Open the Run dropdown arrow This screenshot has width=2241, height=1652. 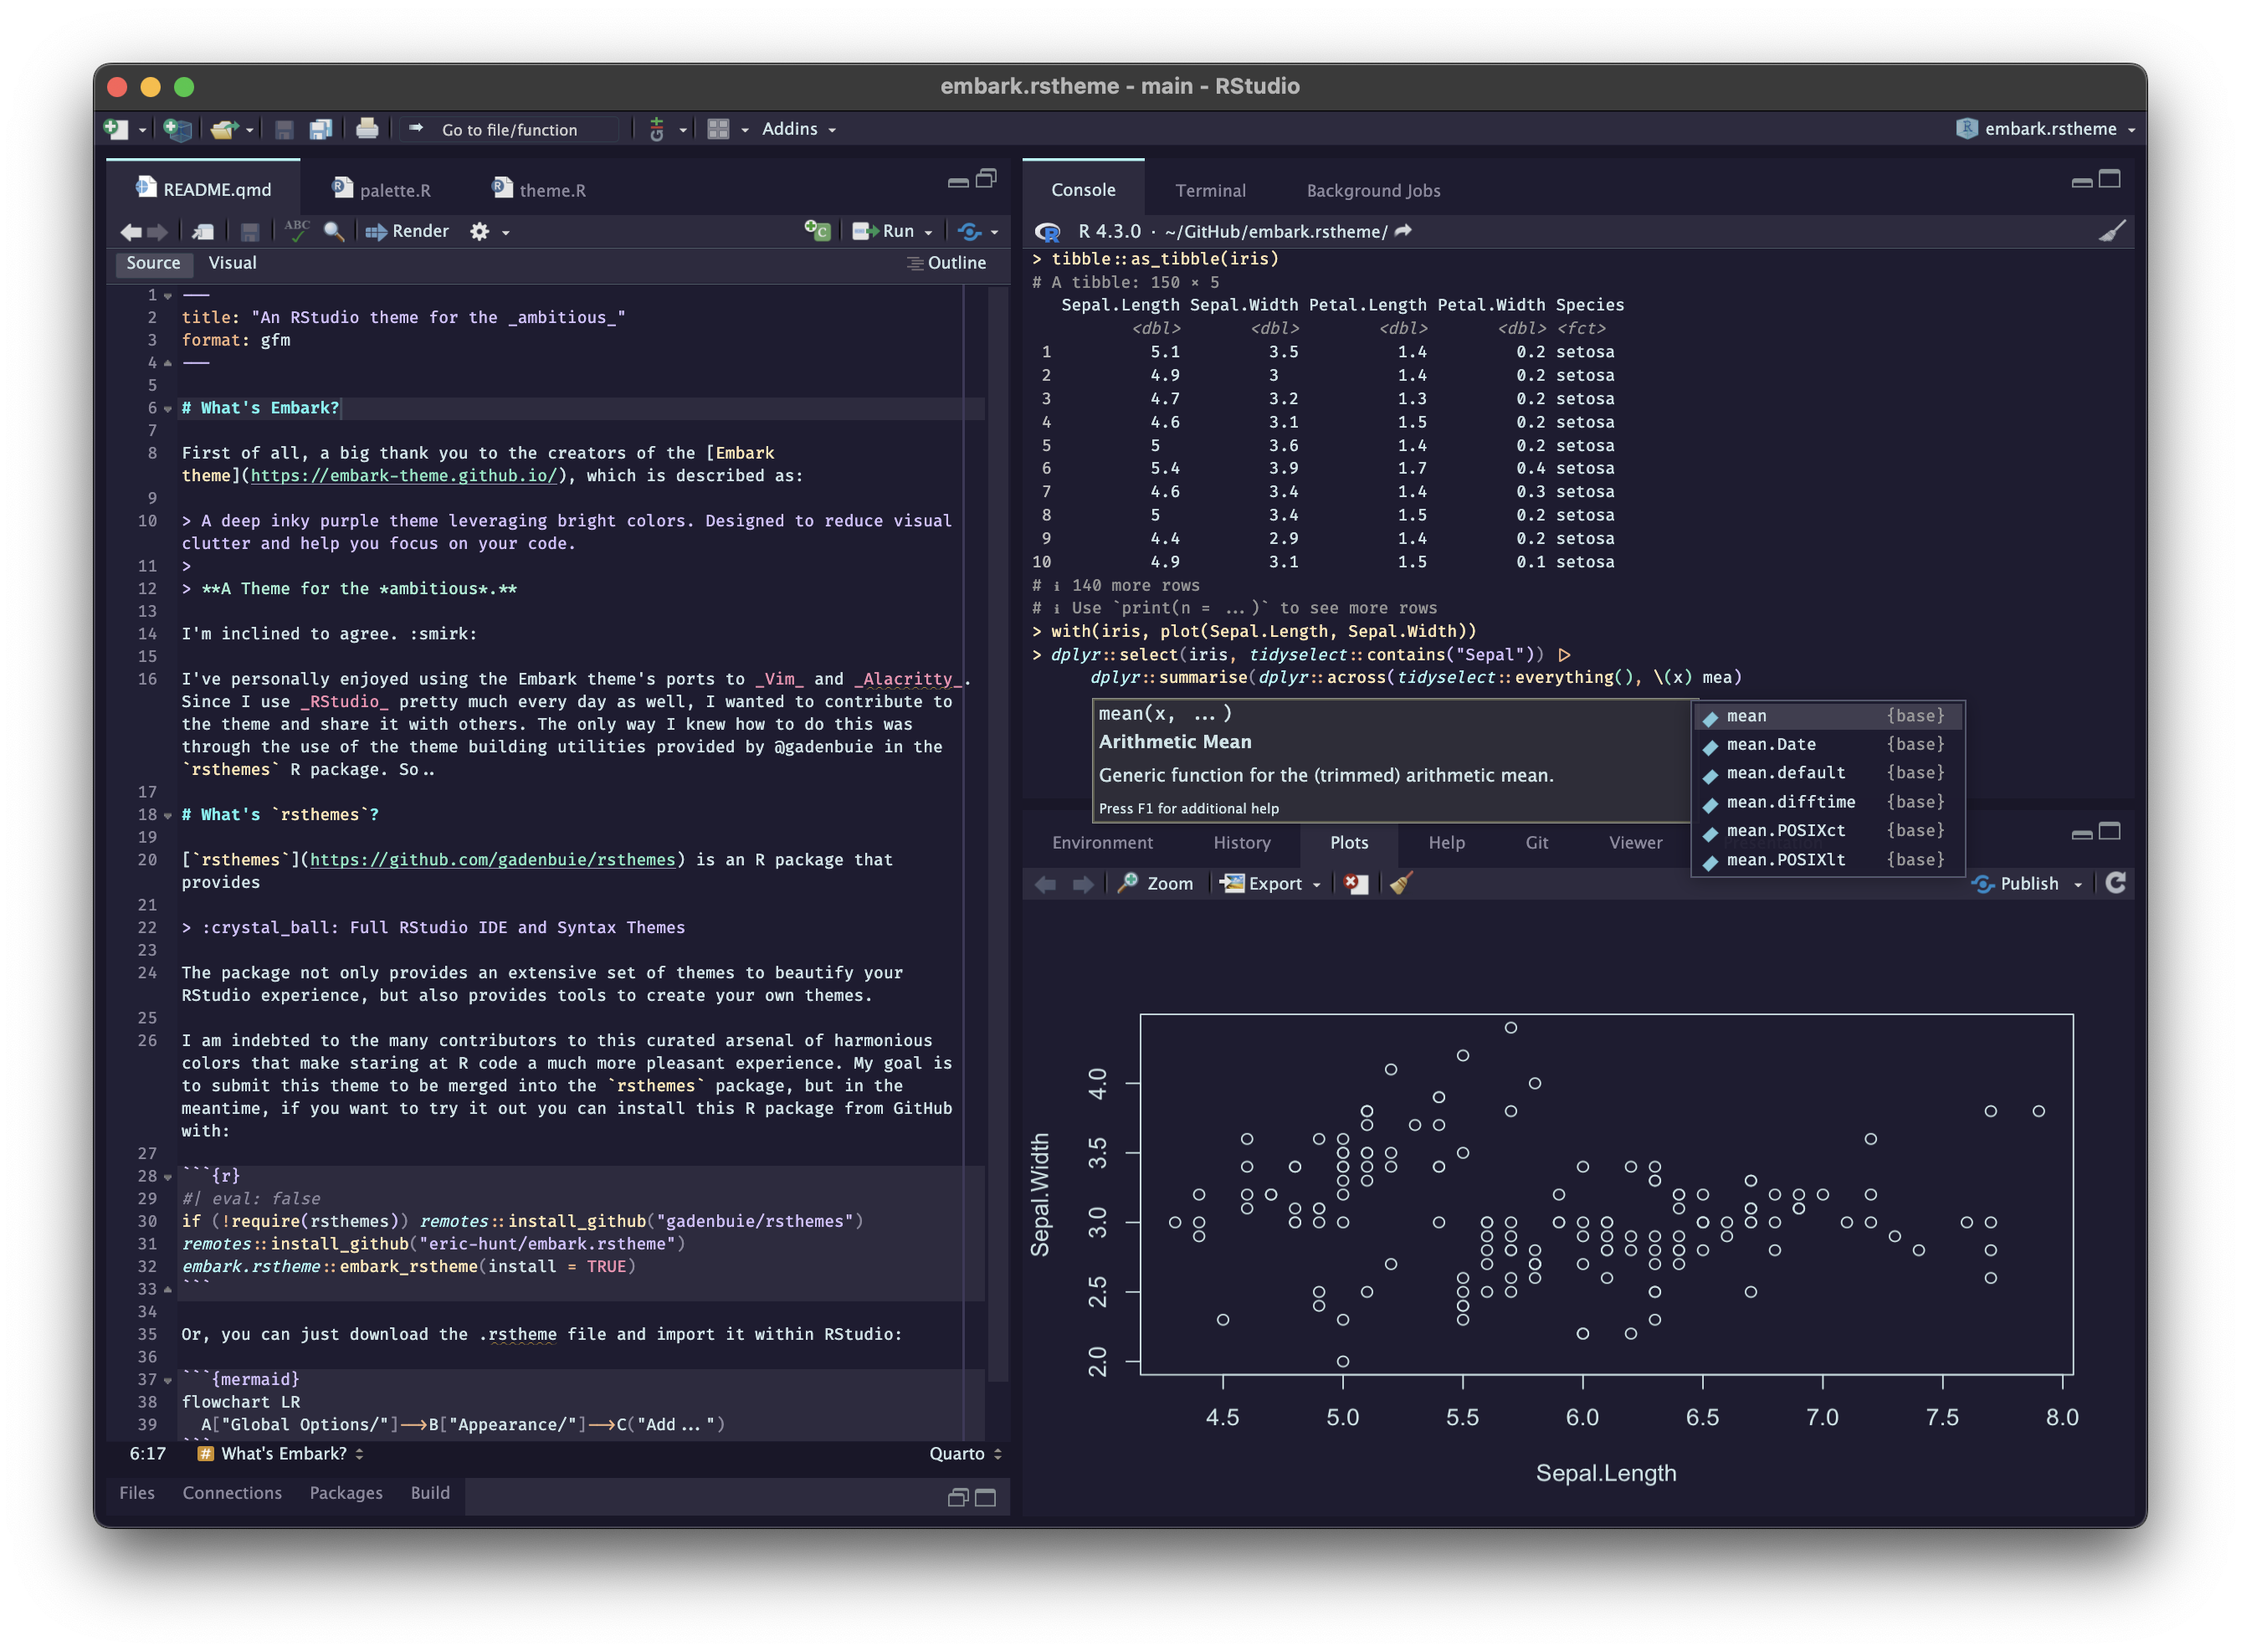click(929, 232)
